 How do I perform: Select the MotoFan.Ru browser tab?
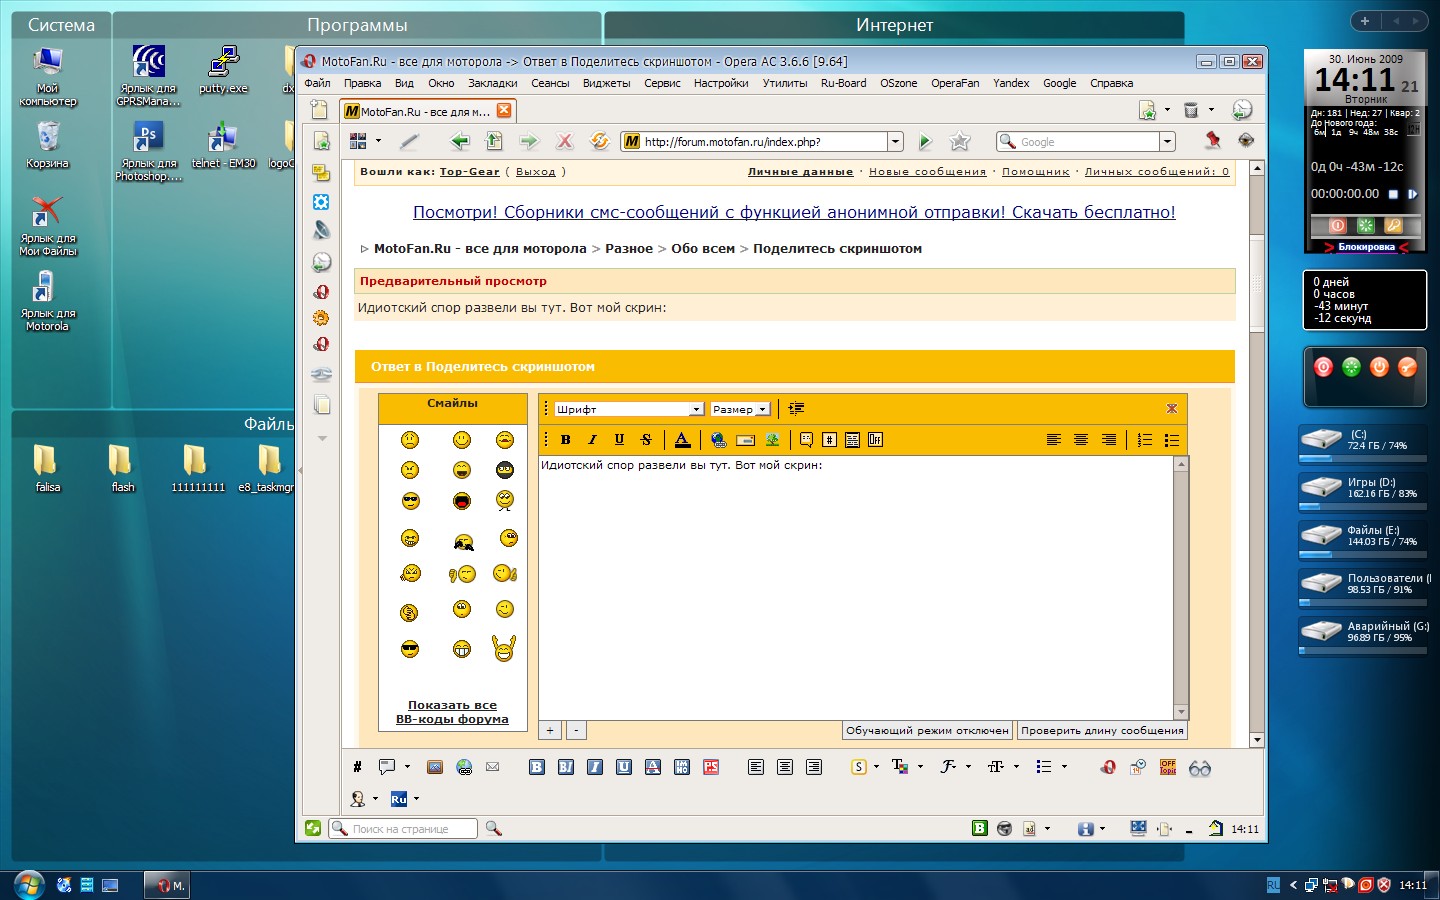[427, 111]
